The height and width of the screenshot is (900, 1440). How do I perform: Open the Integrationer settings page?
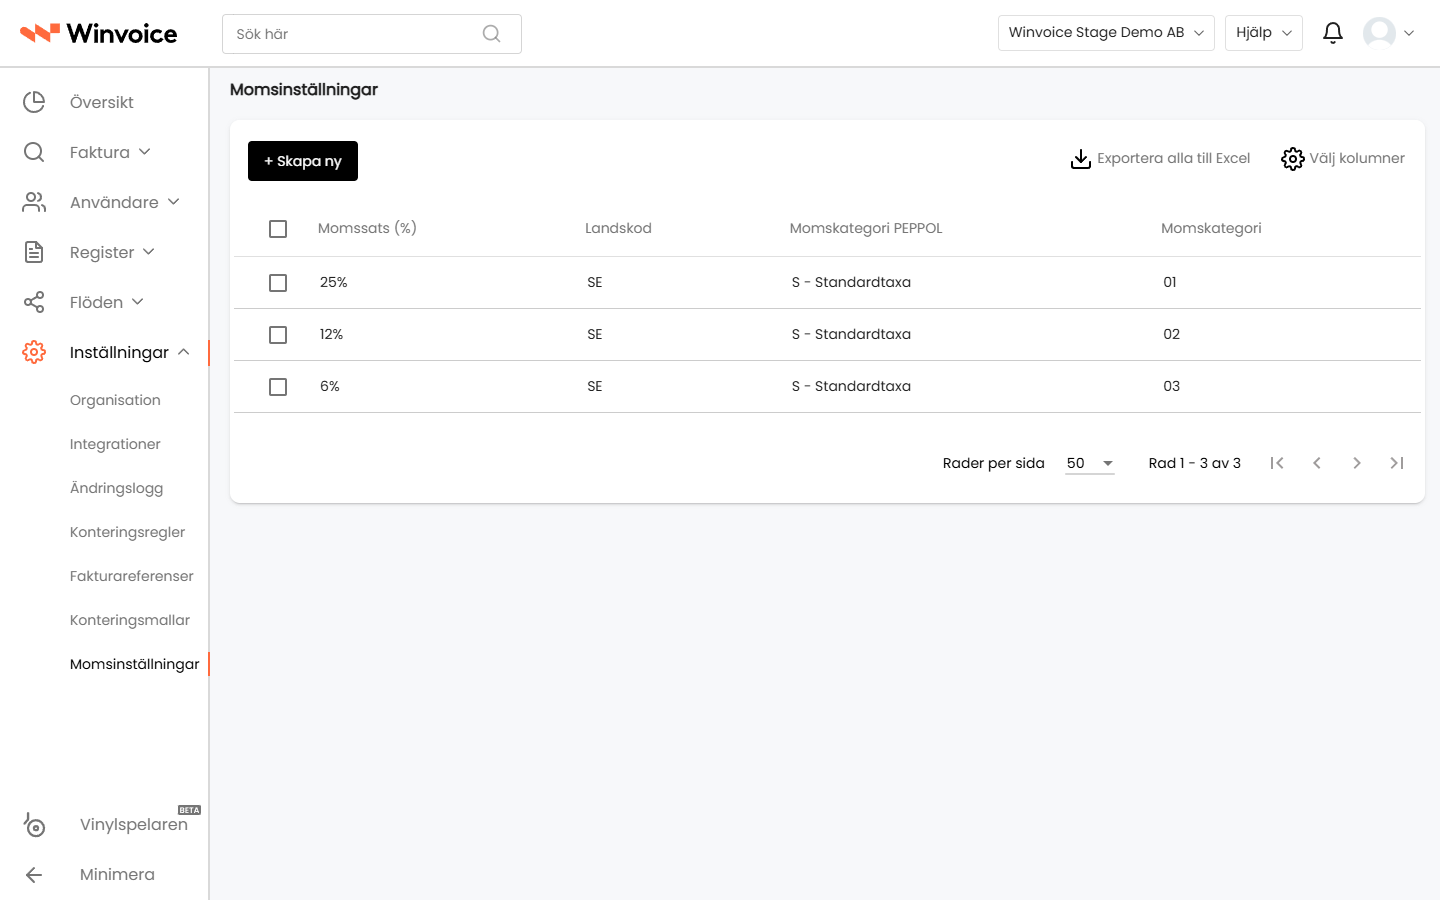point(115,444)
